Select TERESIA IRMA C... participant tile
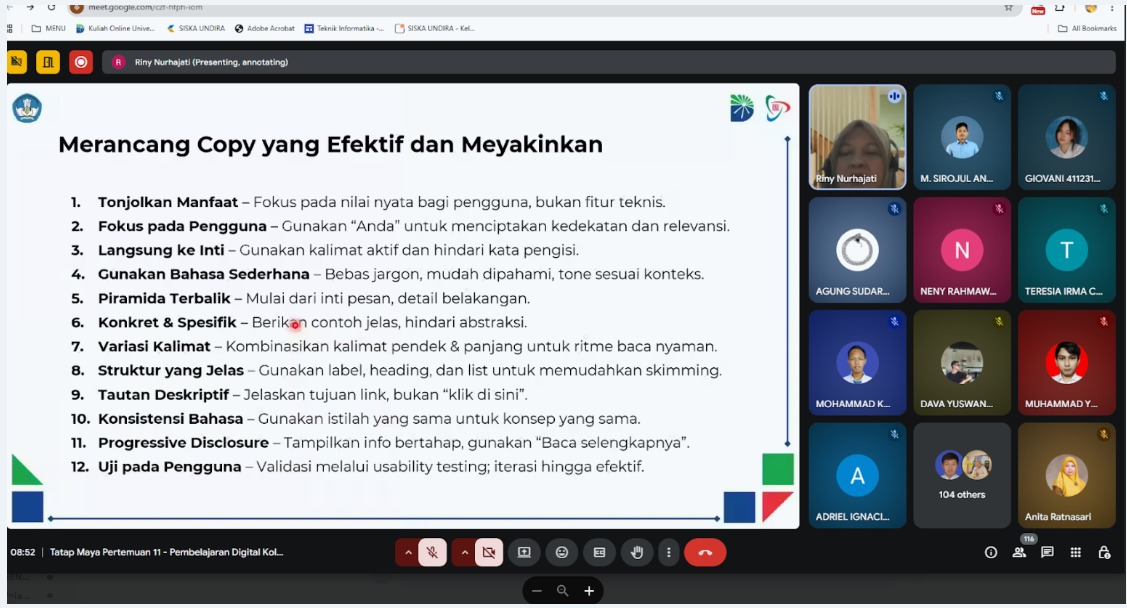1127x608 pixels. [1067, 250]
